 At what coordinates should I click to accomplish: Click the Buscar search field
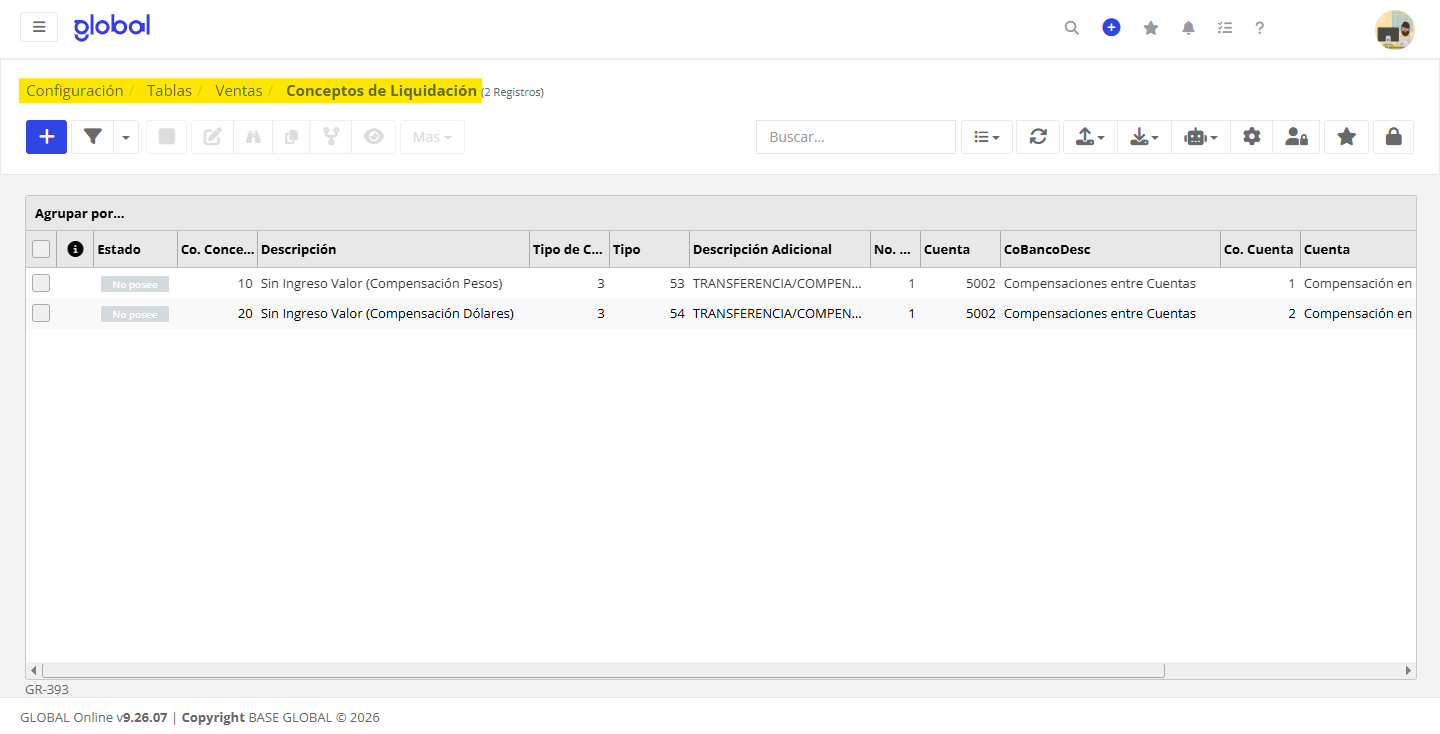[x=856, y=137]
